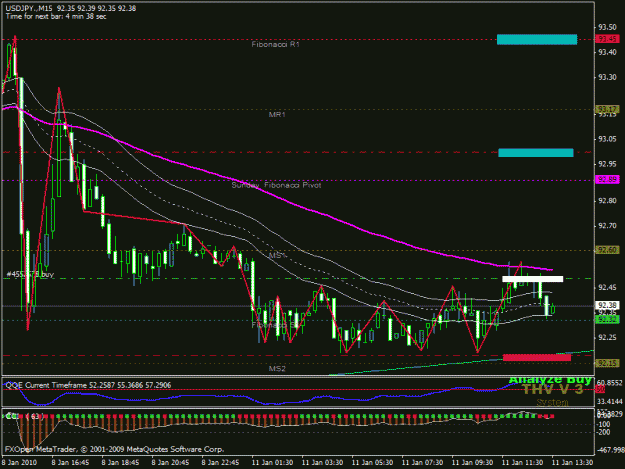
Task: Select the 'MS2' level label
Action: tap(277, 369)
